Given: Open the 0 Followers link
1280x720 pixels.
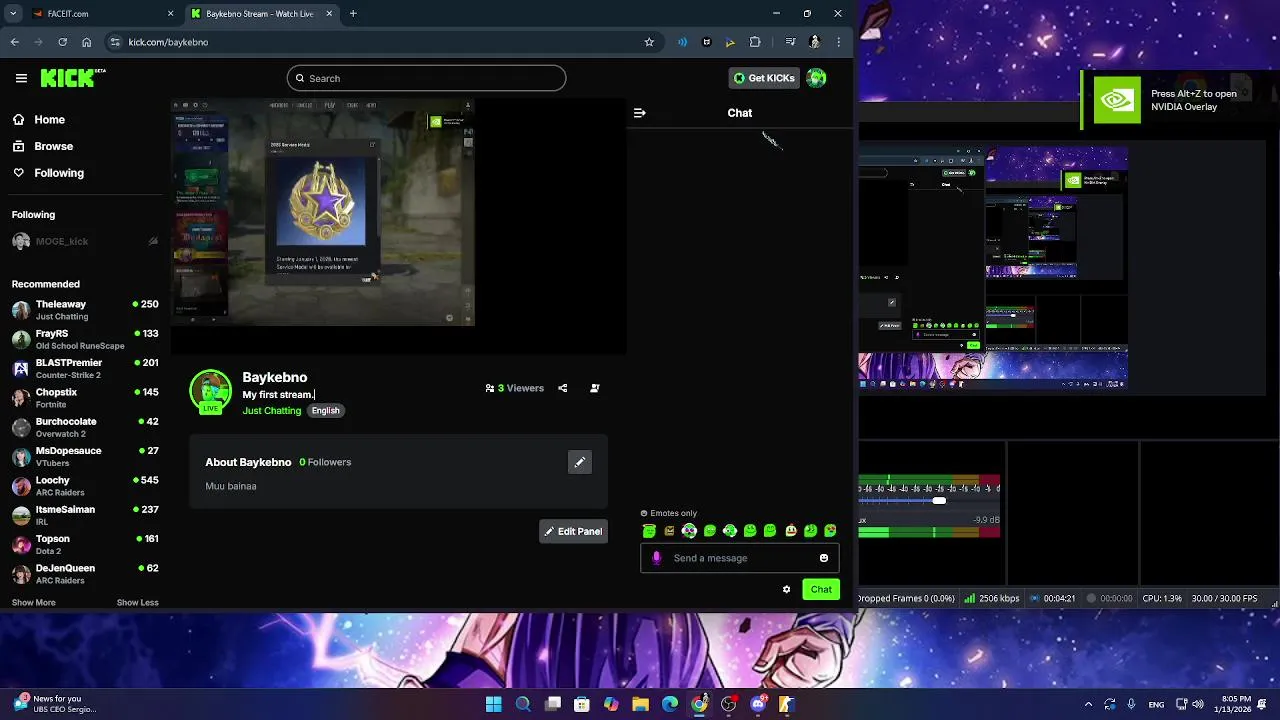Looking at the screenshot, I should [x=325, y=462].
